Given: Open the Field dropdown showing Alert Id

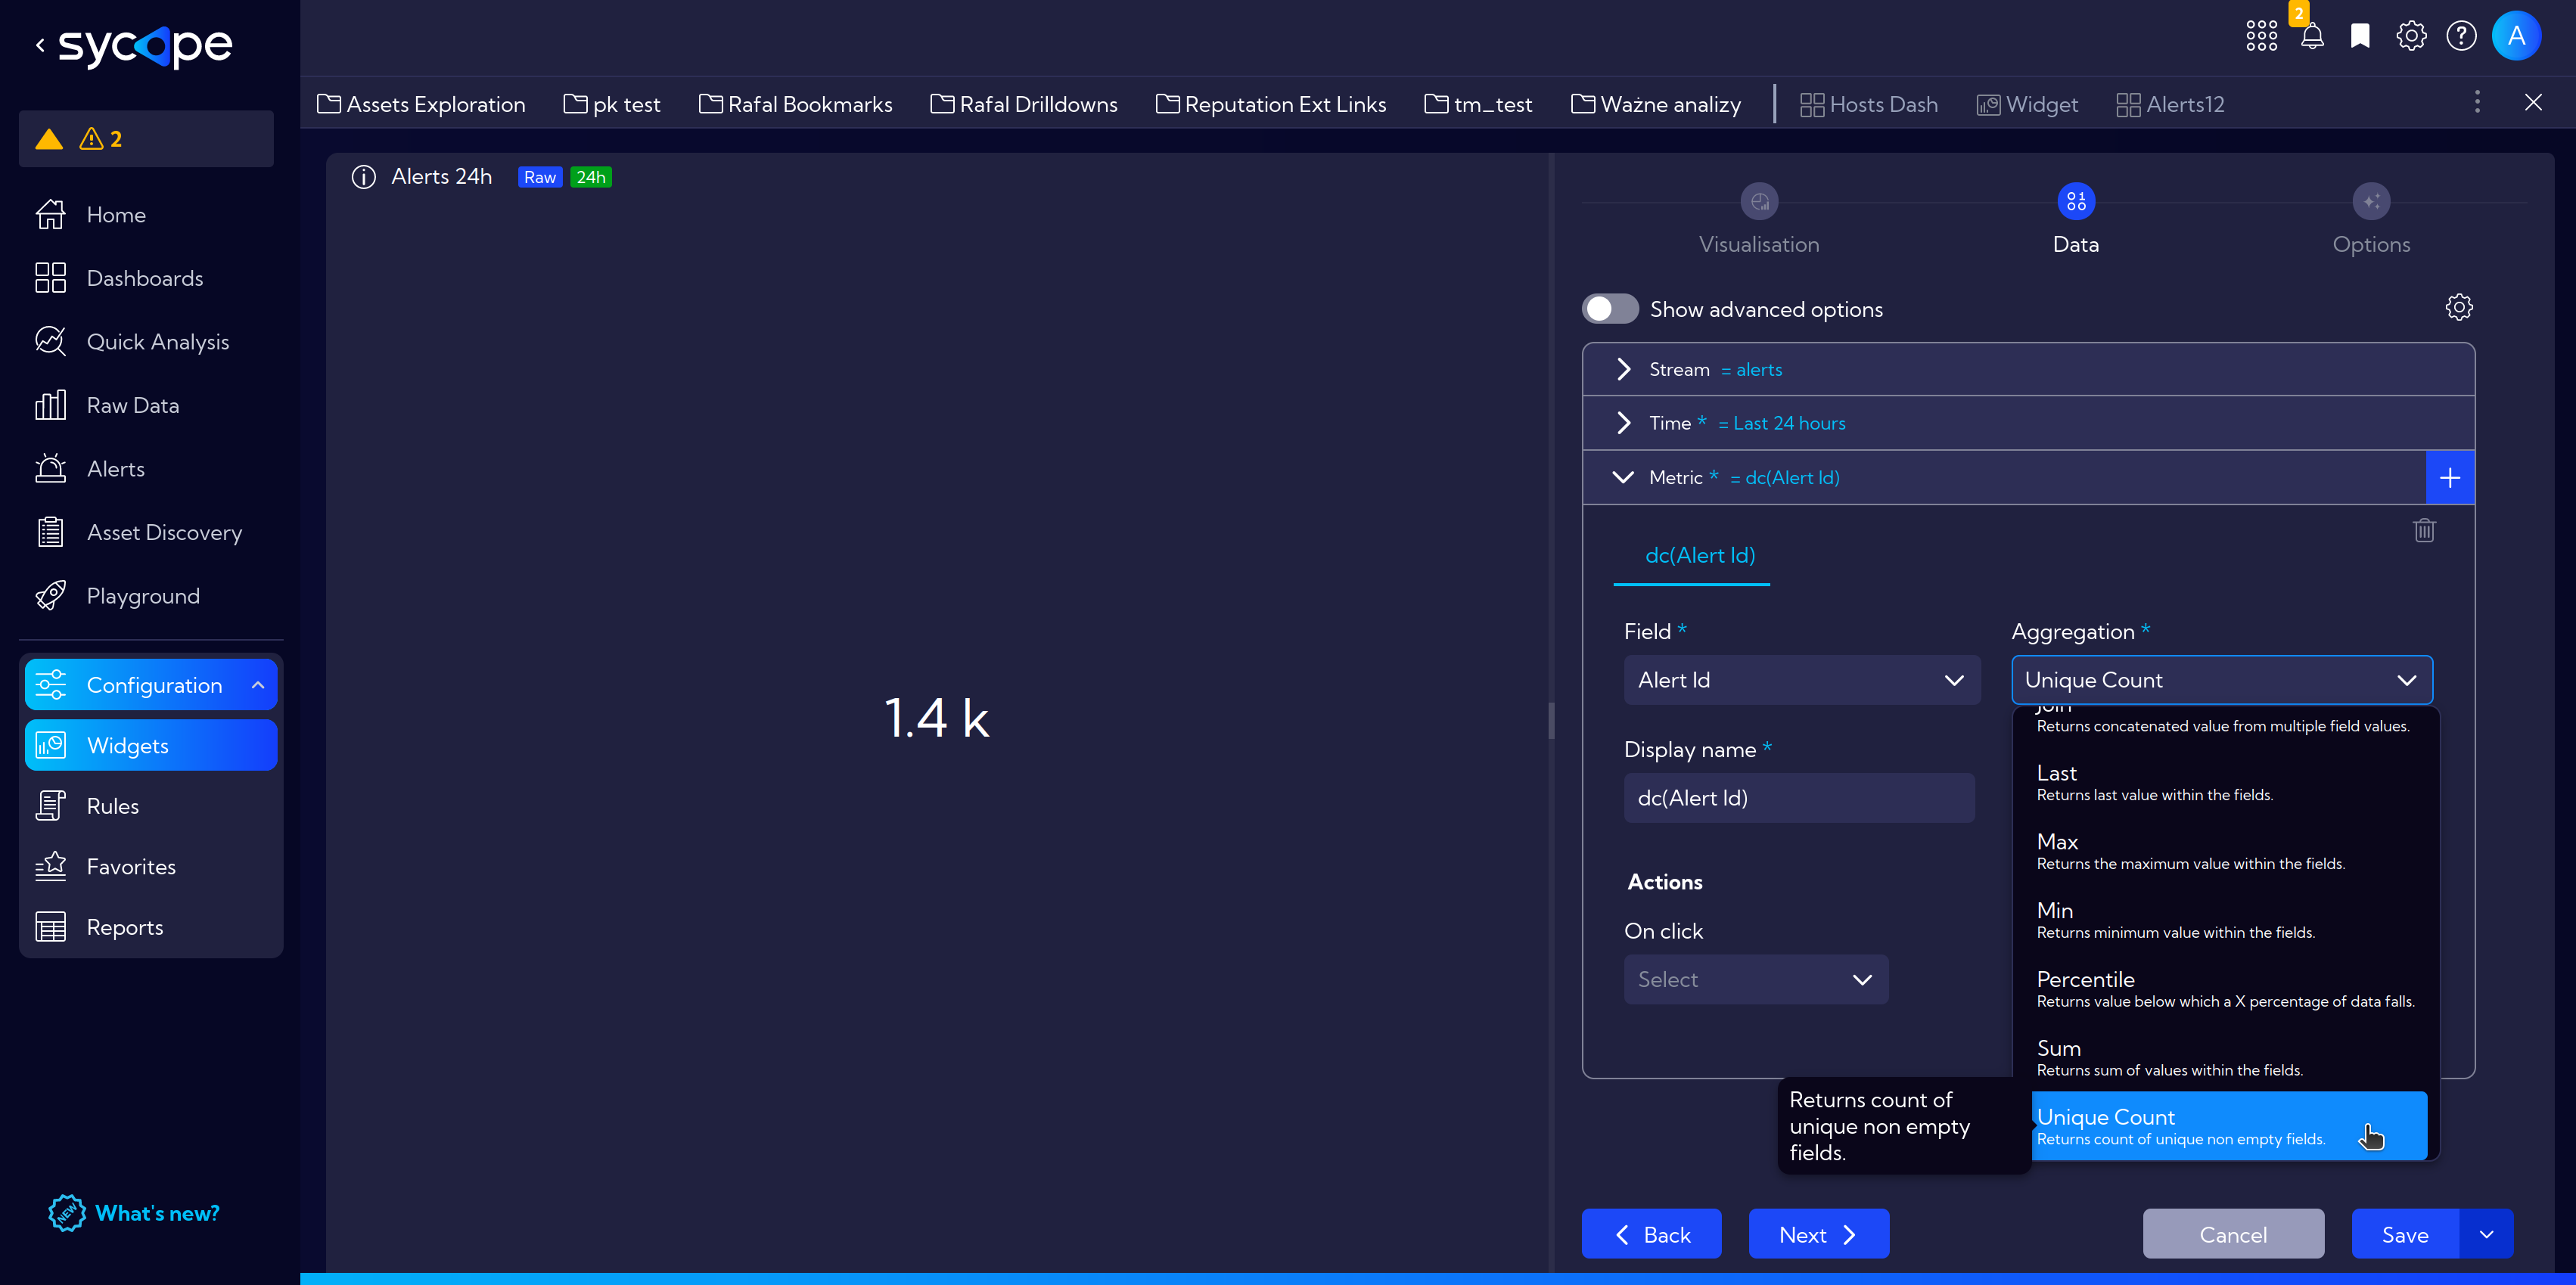Looking at the screenshot, I should pyautogui.click(x=1801, y=680).
